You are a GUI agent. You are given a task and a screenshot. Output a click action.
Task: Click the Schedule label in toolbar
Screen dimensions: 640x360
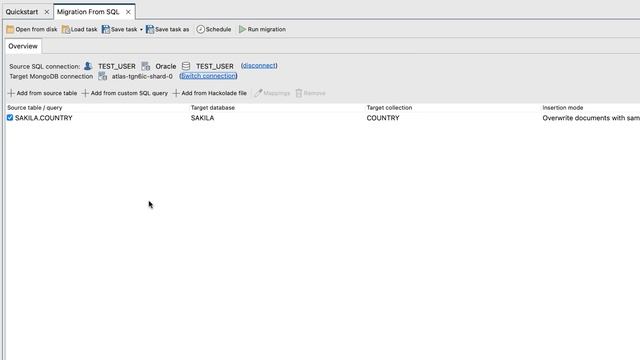(218, 29)
